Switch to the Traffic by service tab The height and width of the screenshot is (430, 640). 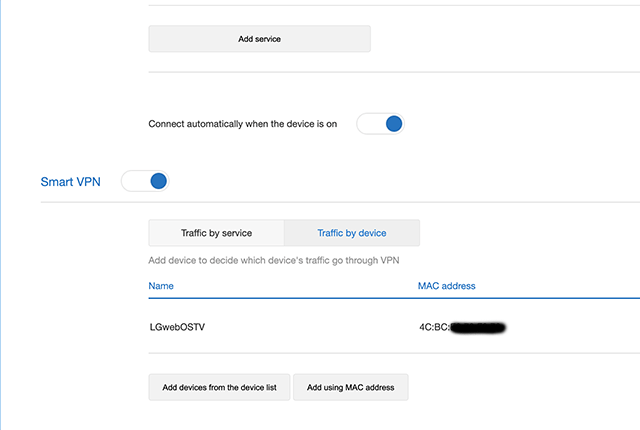[x=216, y=233]
